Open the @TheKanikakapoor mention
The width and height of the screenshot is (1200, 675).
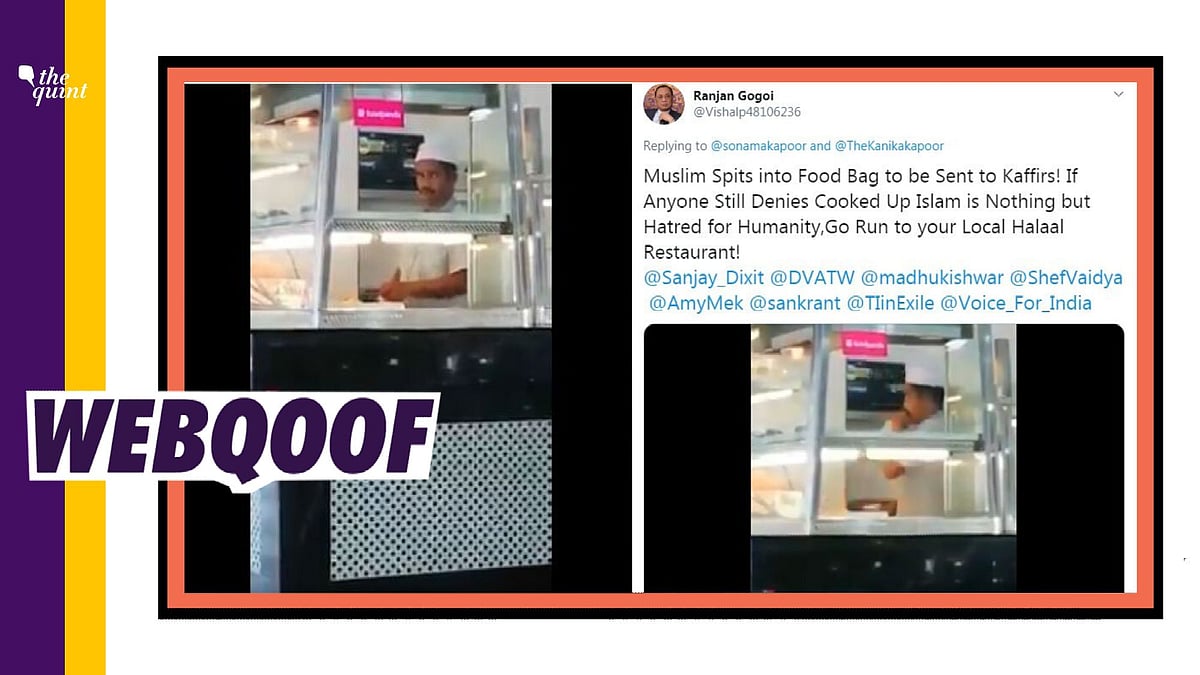point(889,146)
